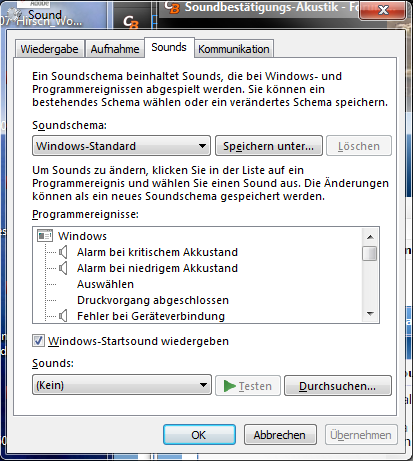
Task: Close the Sound dialog with red X
Action: click(383, 9)
